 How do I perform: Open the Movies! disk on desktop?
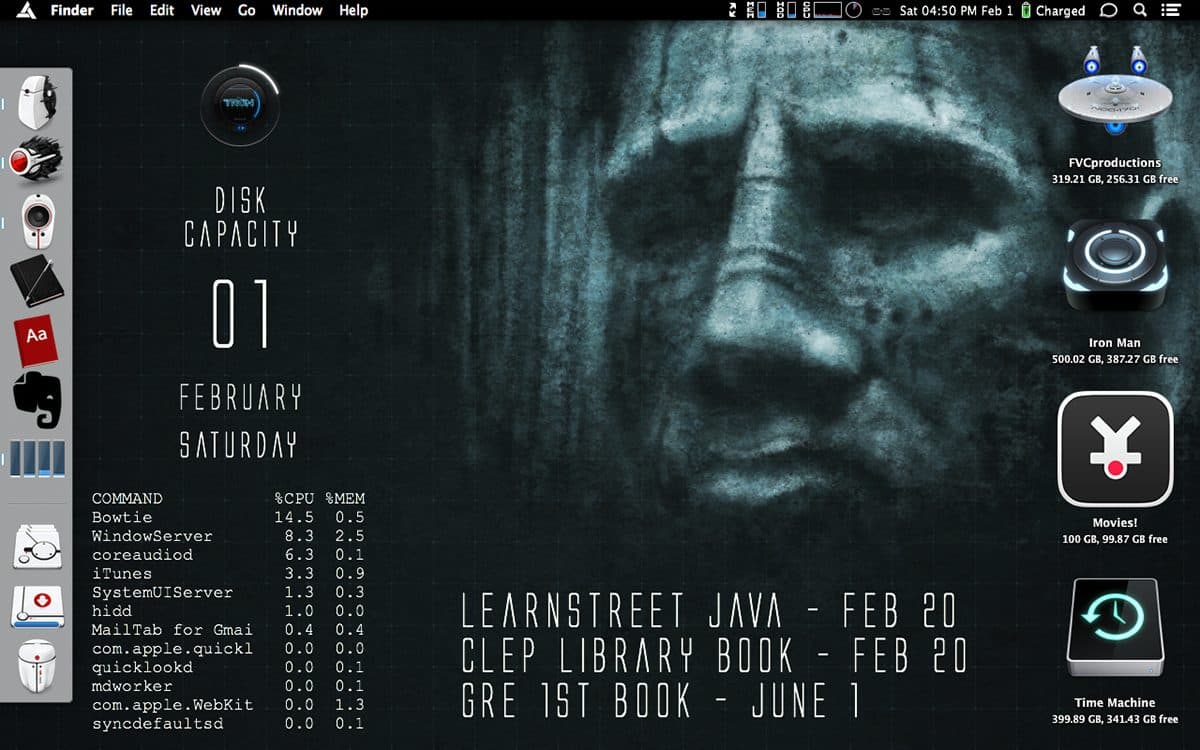1114,450
